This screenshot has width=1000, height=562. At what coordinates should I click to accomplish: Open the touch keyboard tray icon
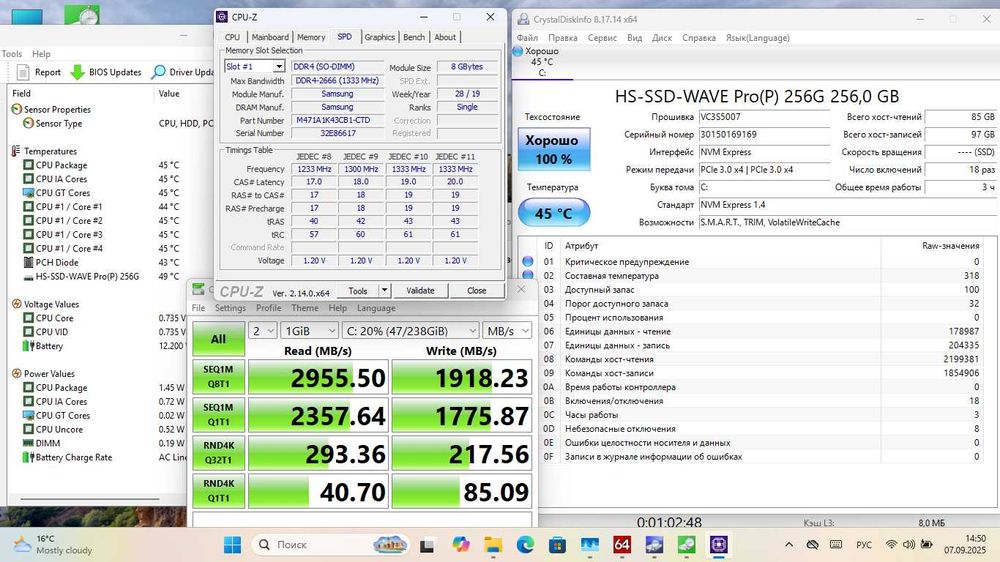[836, 545]
